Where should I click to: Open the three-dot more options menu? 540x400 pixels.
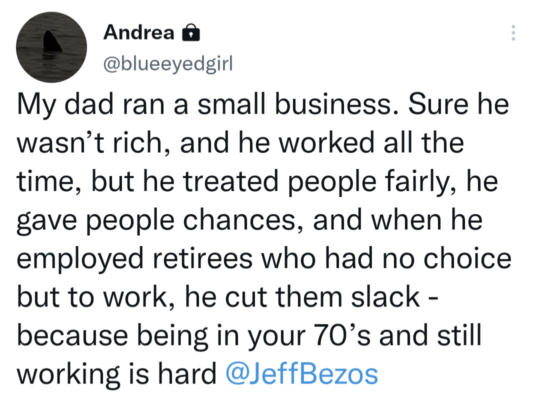513,33
